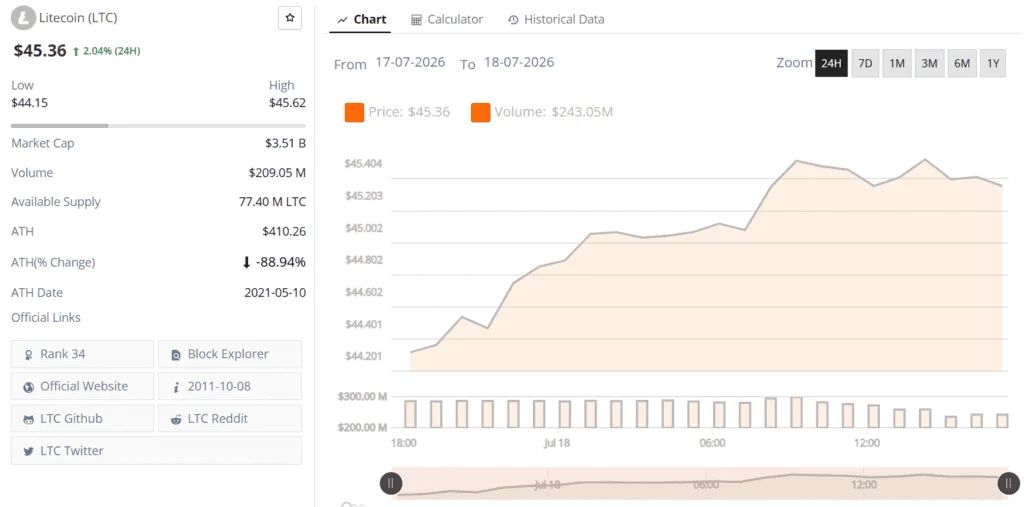Edit the From date 17-07-2026
This screenshot has height=507, width=1024.
click(410, 63)
